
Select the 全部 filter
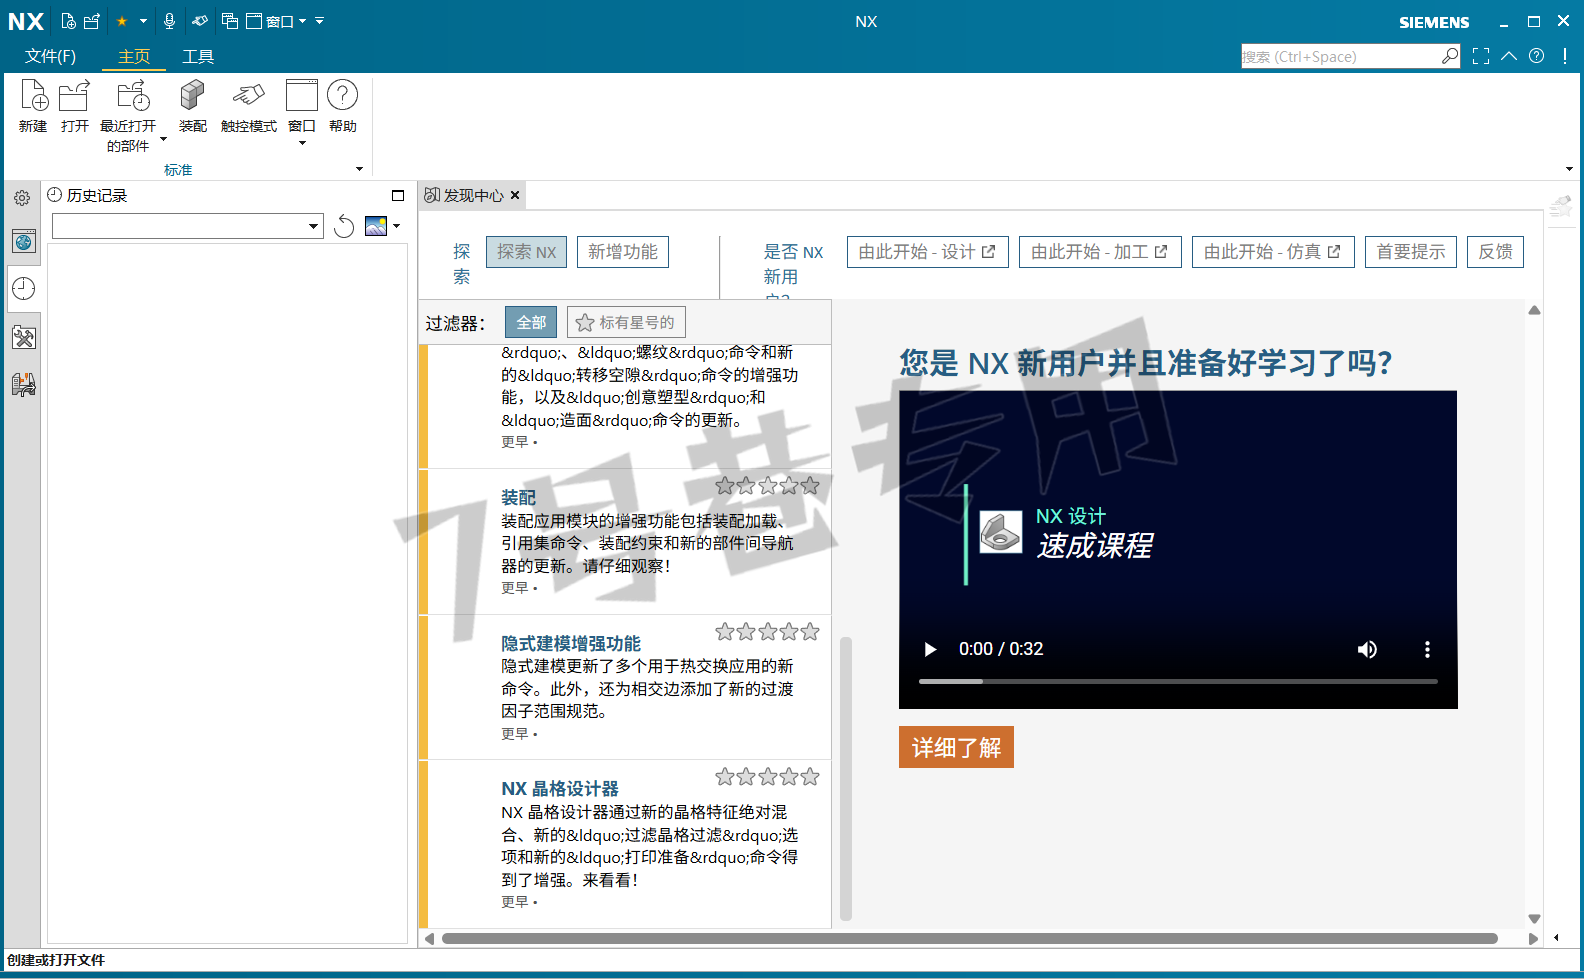(531, 322)
